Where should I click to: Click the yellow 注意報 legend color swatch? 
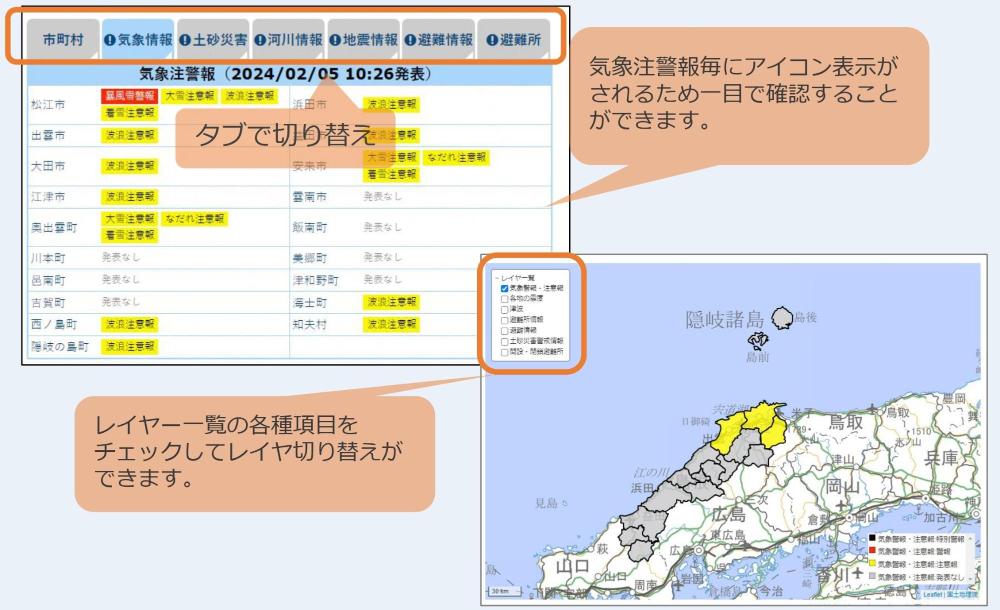tap(872, 563)
